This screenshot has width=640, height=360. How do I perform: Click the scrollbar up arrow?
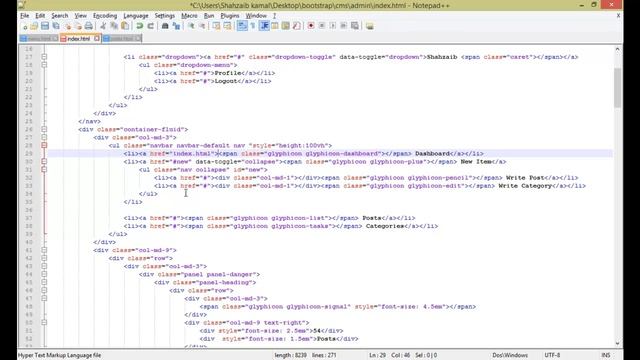[x=618, y=49]
